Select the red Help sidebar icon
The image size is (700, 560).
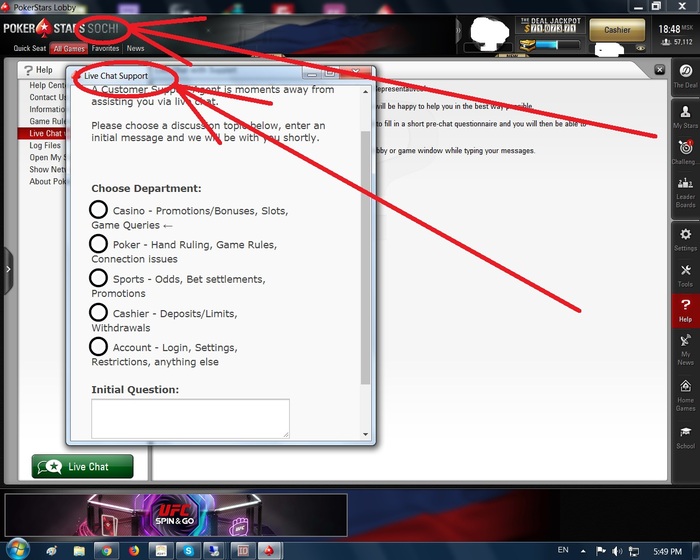point(685,311)
